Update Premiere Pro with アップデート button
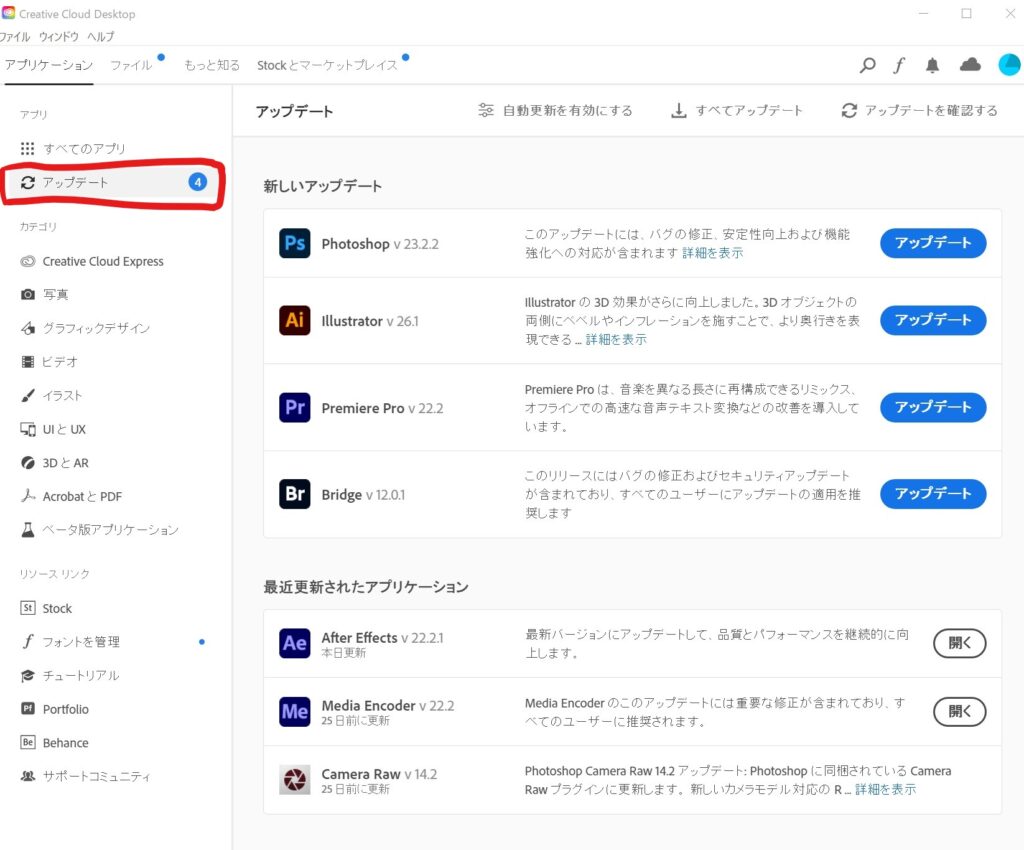 pos(933,407)
